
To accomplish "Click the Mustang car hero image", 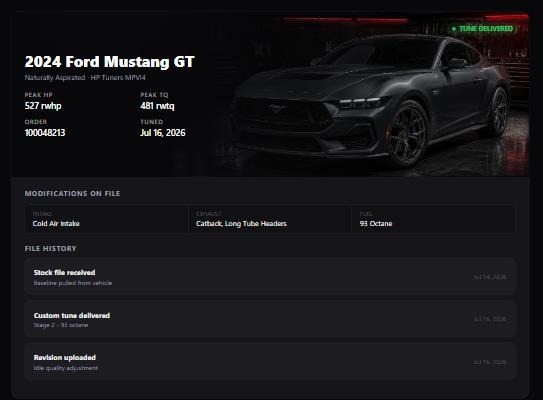I will click(372, 95).
